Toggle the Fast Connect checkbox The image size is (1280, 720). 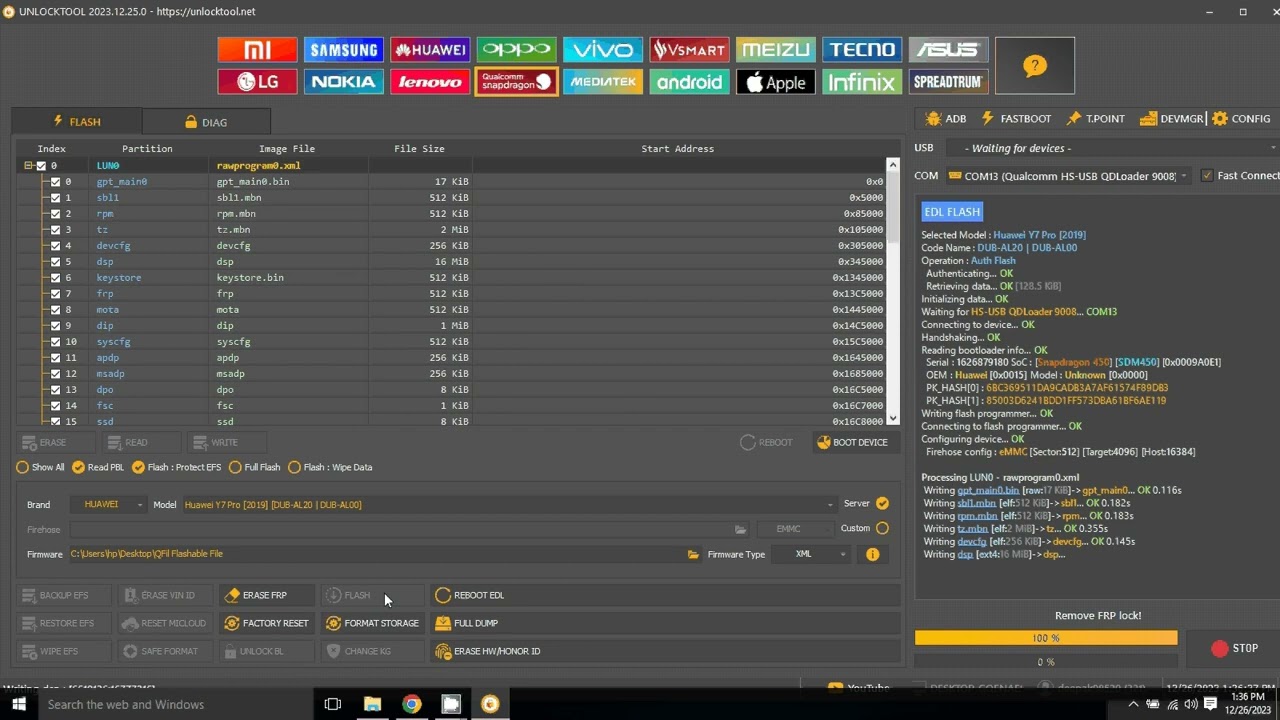pyautogui.click(x=1207, y=175)
